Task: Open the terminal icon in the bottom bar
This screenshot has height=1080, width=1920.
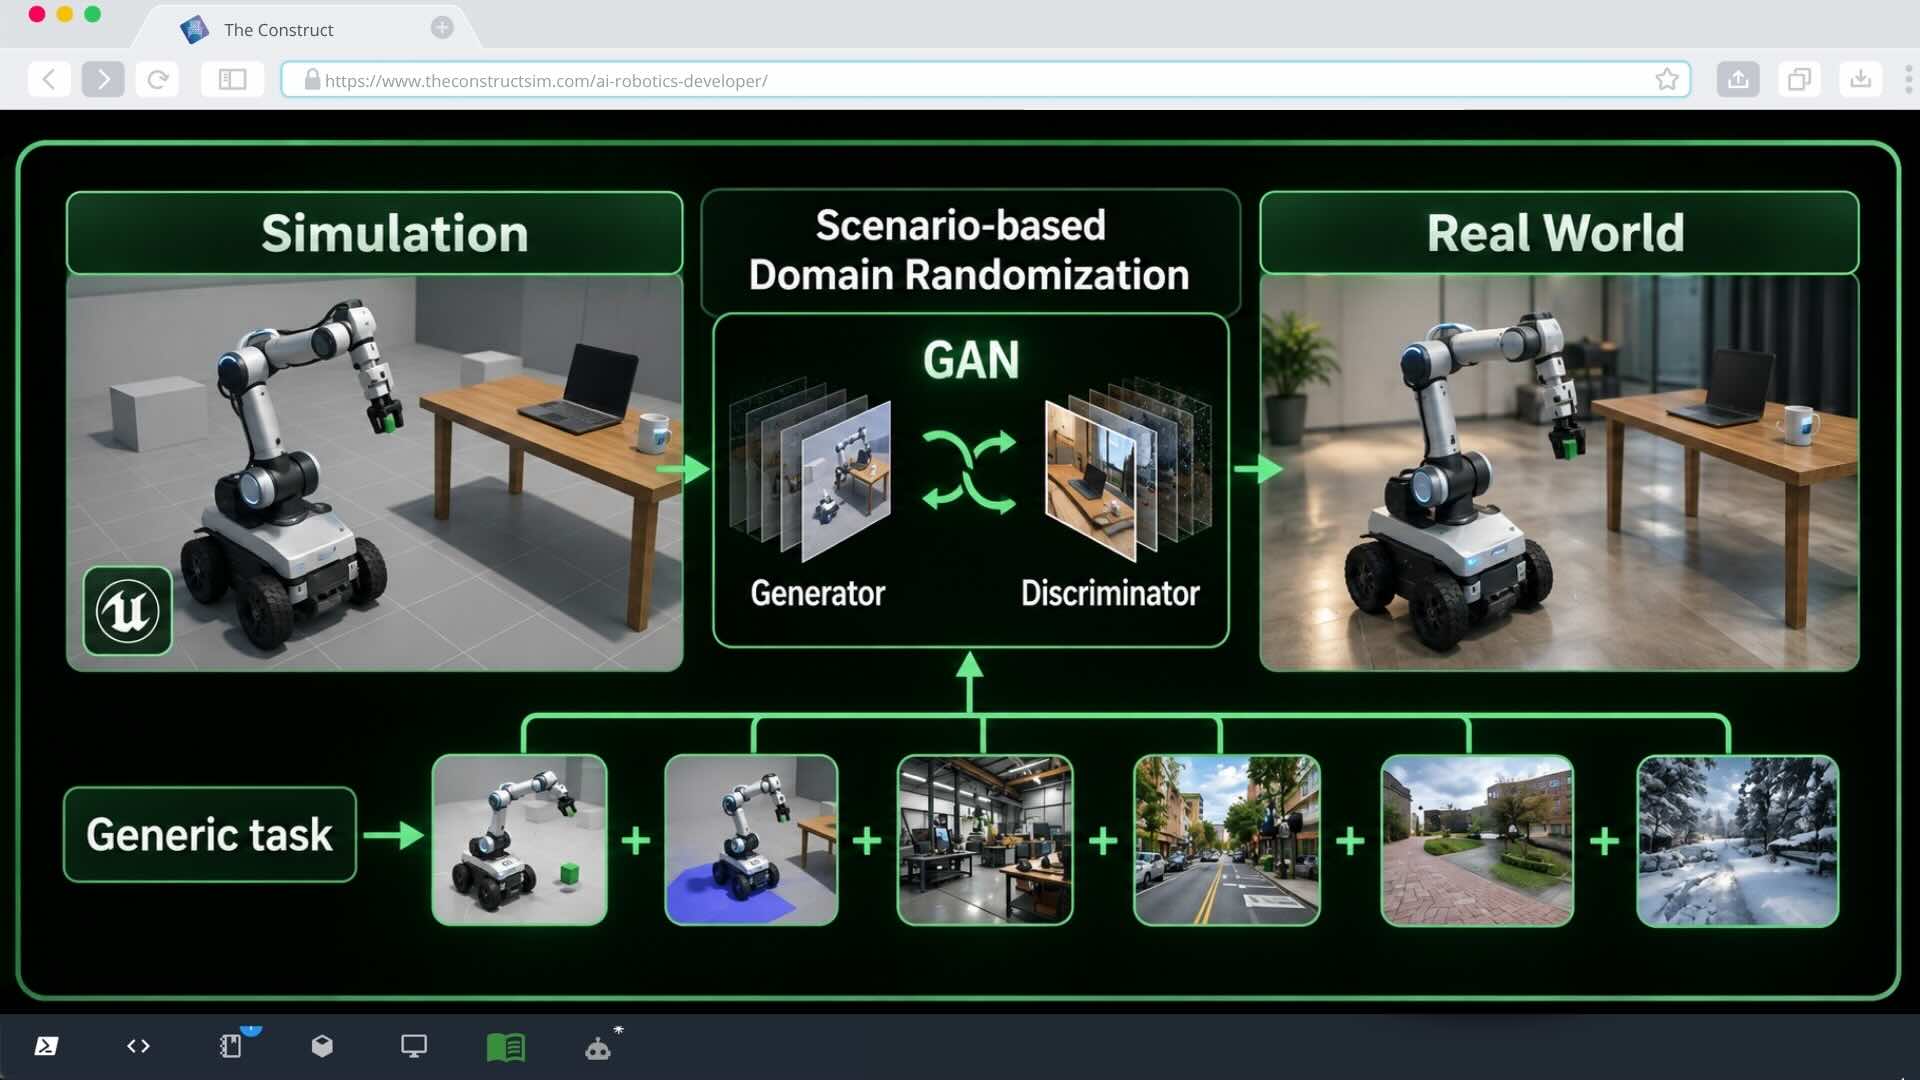Action: [x=46, y=1046]
